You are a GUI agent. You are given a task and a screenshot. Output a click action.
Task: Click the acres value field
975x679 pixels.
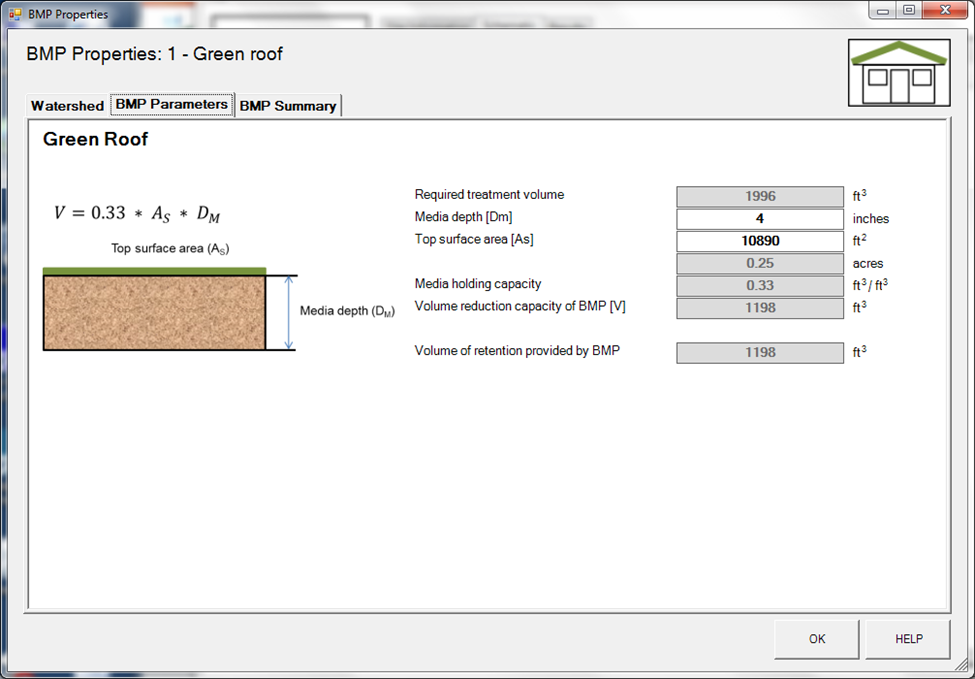[760, 264]
